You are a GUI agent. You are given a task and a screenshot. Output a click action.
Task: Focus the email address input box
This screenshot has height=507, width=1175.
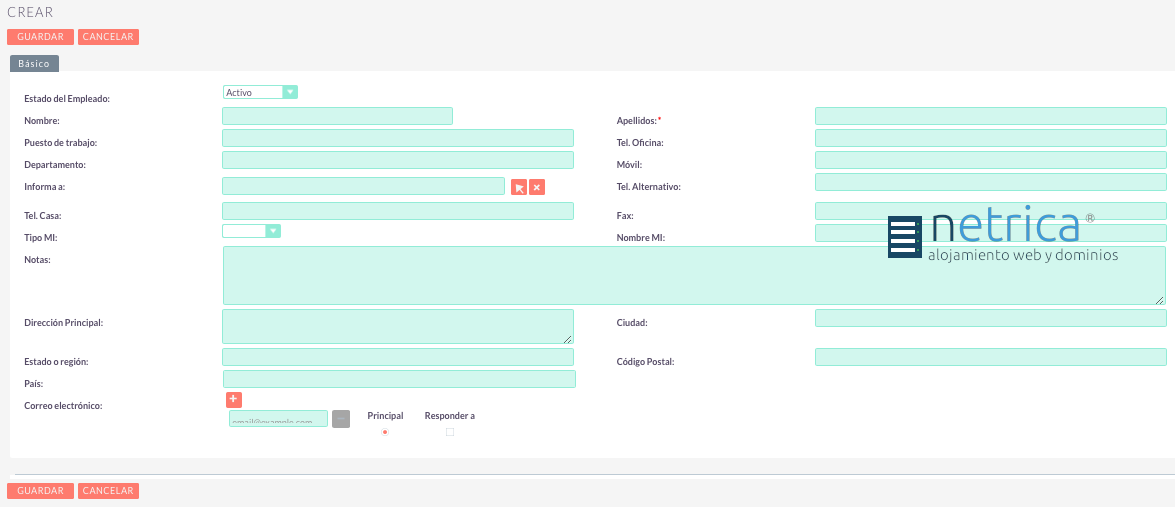(x=278, y=419)
